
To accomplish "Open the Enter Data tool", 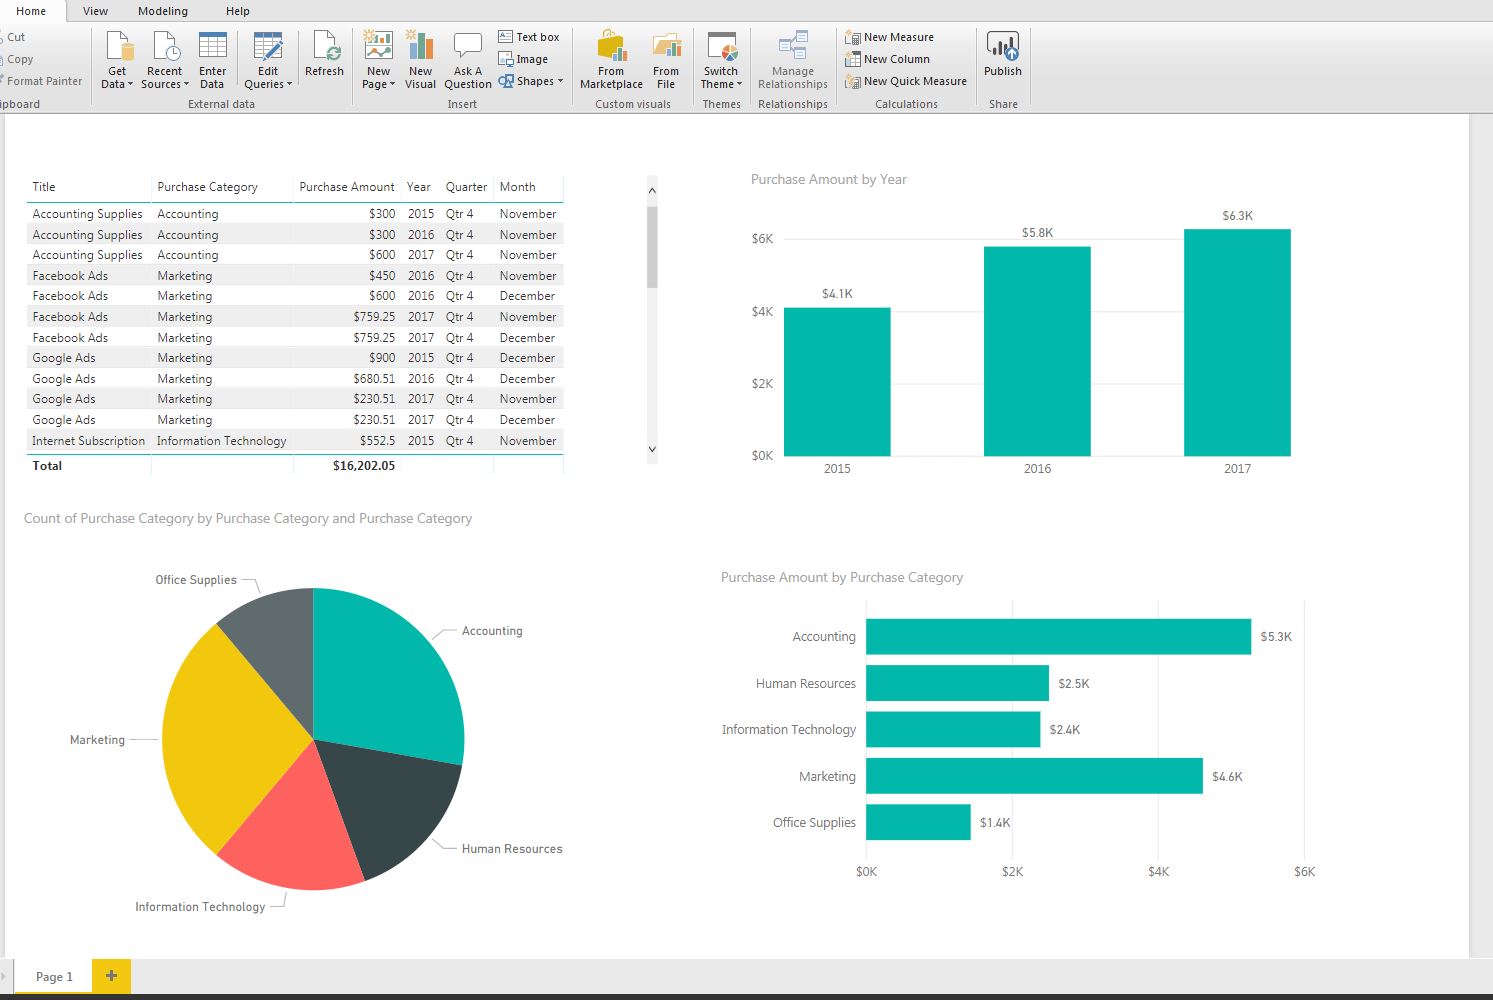I will (212, 47).
